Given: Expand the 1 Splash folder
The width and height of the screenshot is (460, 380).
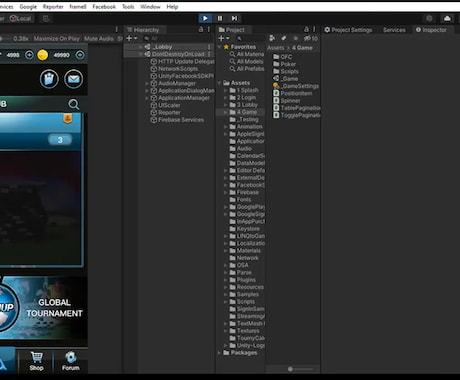Looking at the screenshot, I should (226, 90).
